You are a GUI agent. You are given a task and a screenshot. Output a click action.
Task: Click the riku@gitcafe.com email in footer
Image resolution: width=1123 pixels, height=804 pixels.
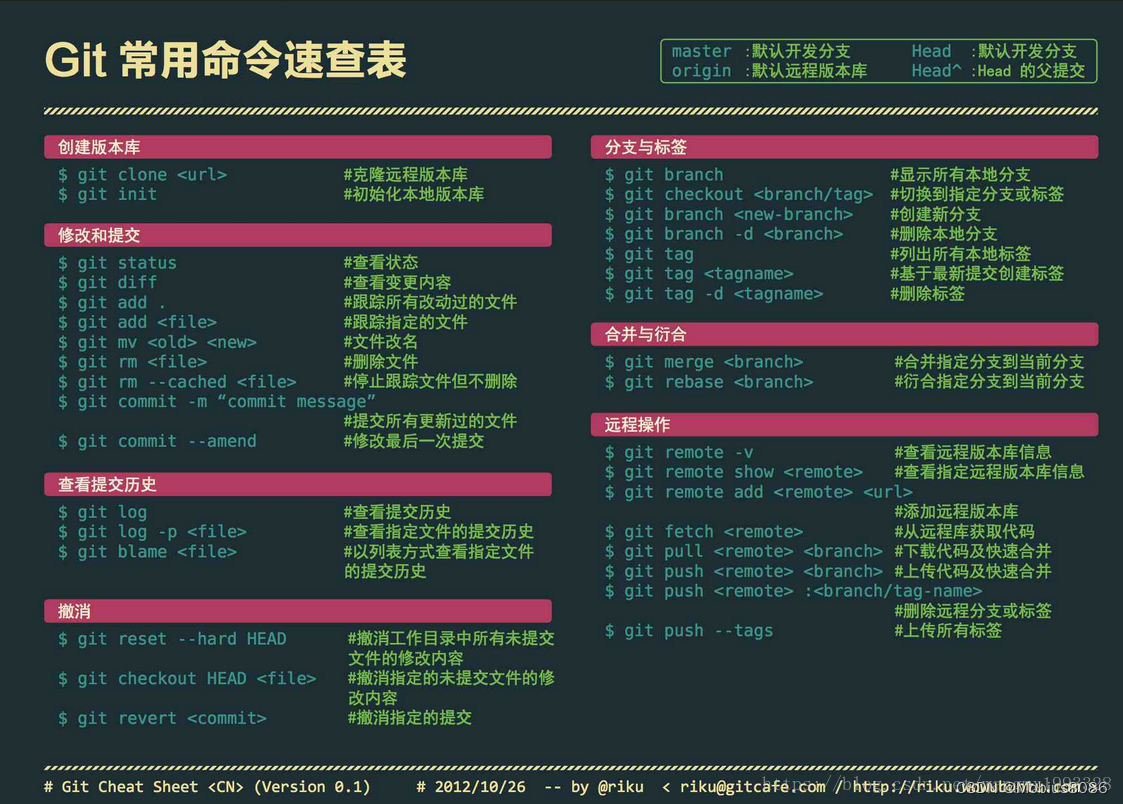[x=752, y=787]
